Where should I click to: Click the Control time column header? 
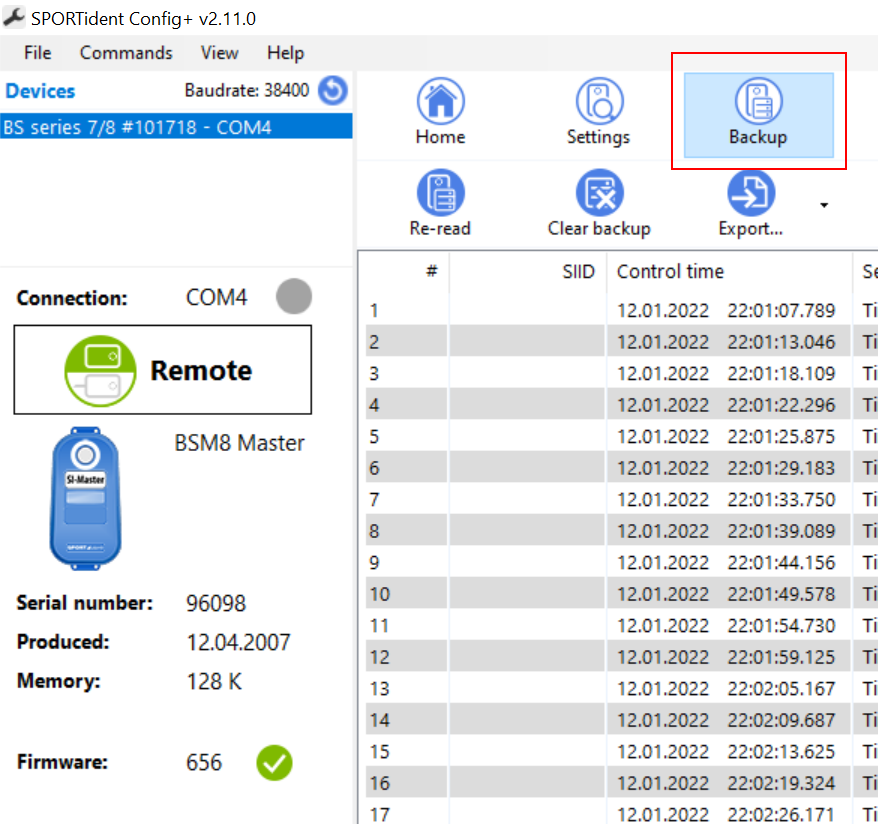pos(670,271)
